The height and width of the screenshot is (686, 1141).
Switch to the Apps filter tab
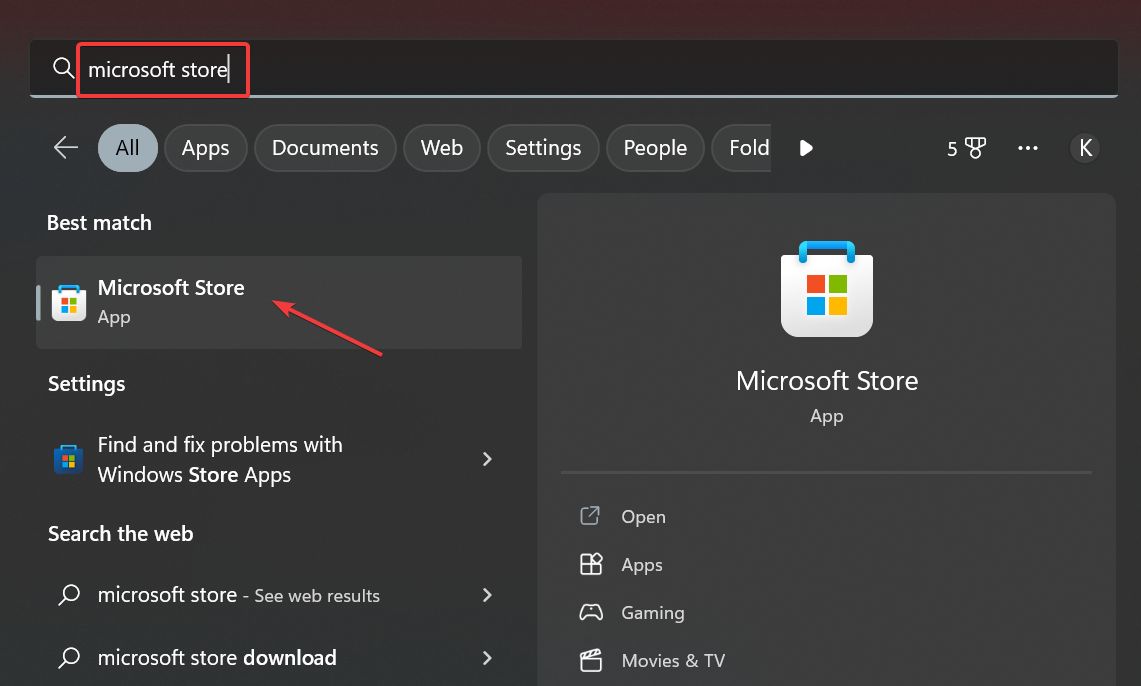(x=205, y=148)
